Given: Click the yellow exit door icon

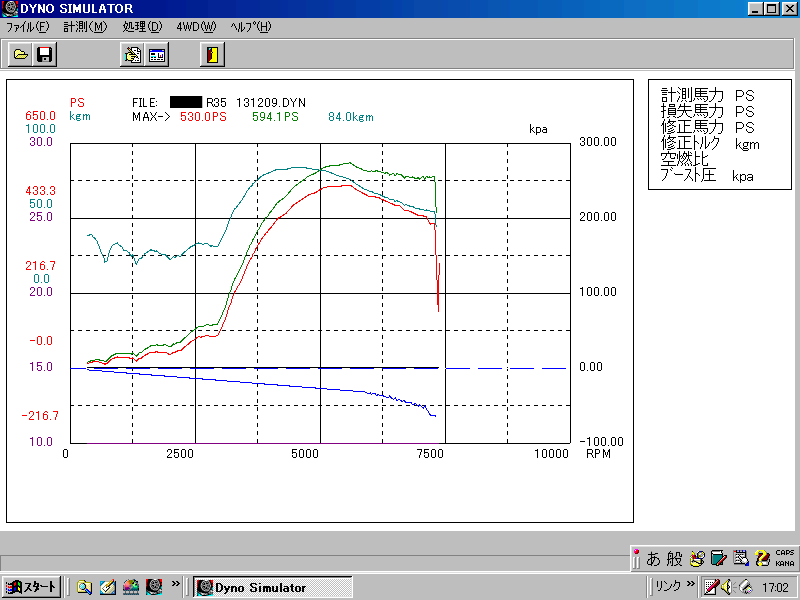Looking at the screenshot, I should point(211,55).
